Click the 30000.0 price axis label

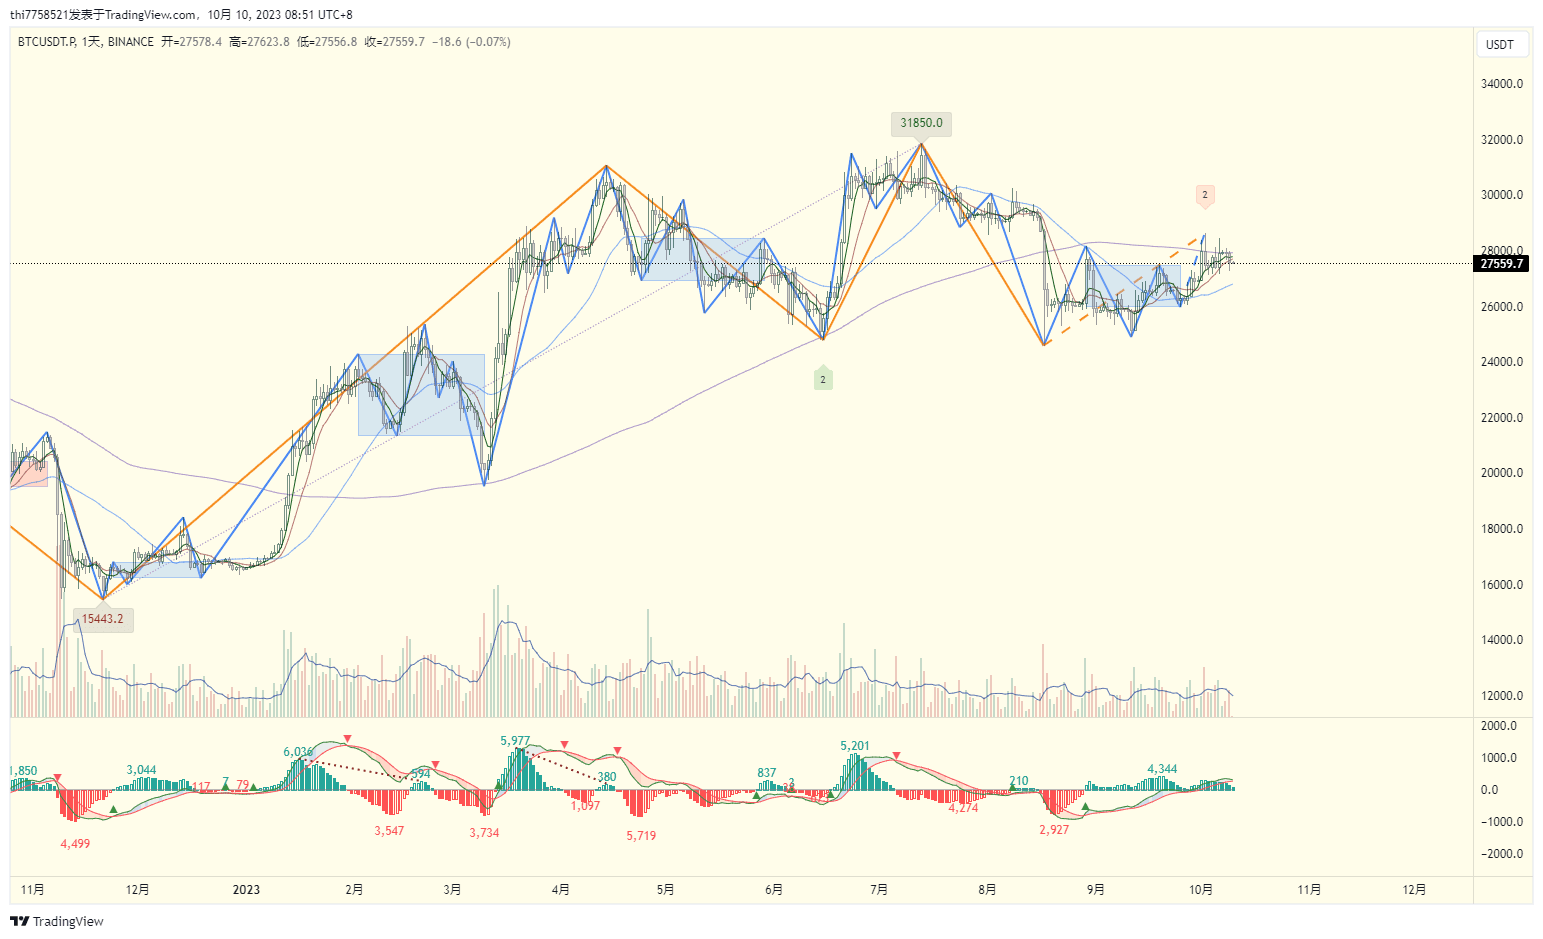coord(1502,195)
